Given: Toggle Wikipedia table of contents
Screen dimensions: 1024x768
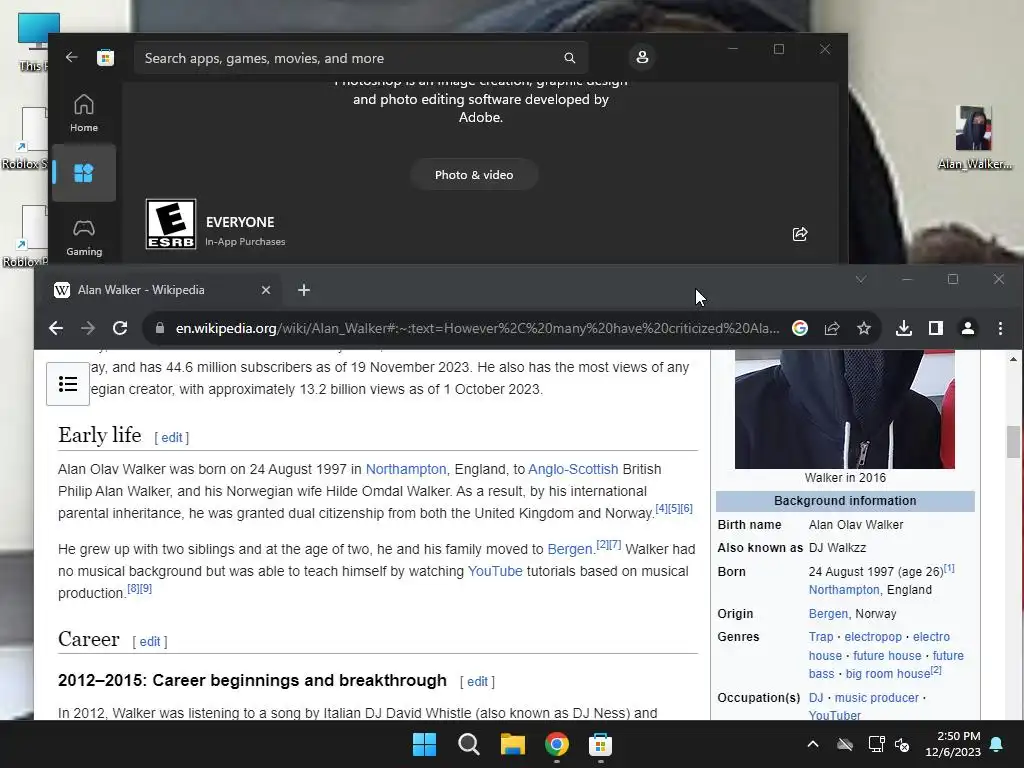Looking at the screenshot, I should [x=68, y=384].
